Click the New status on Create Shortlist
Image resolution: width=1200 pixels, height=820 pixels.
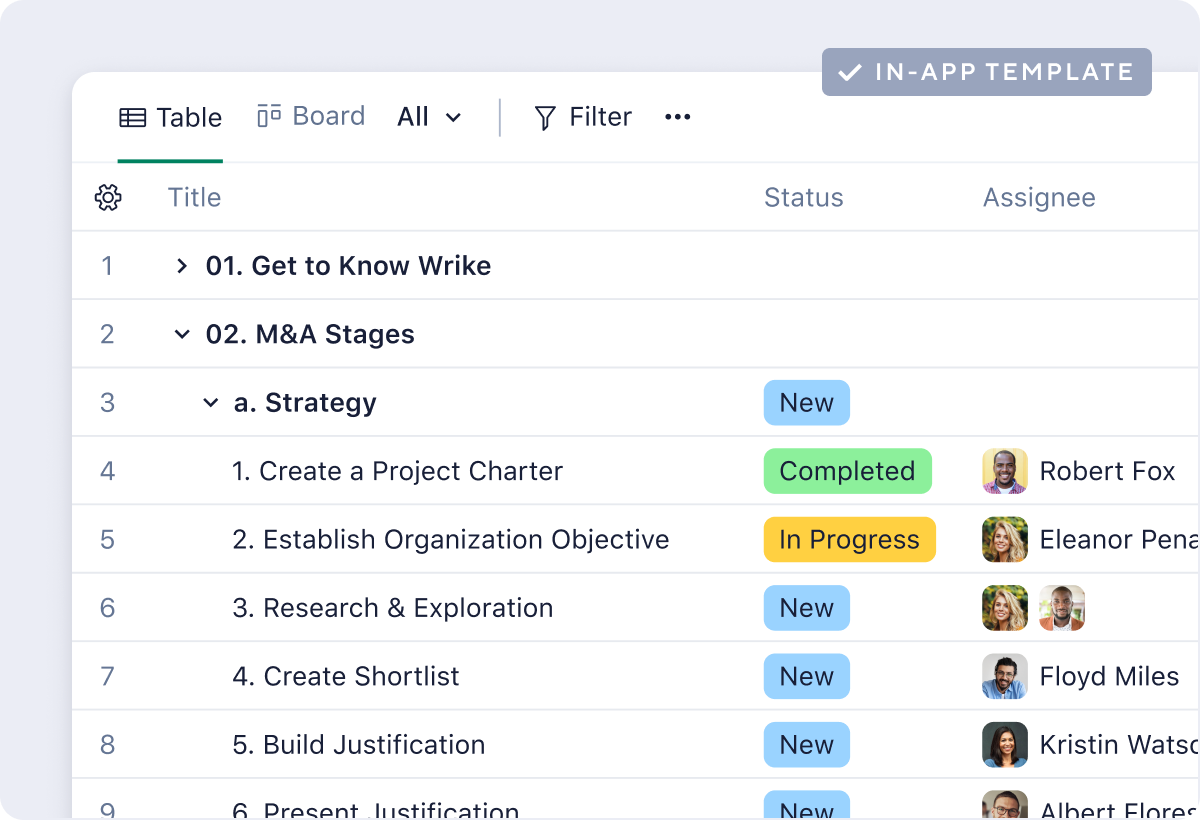(x=807, y=677)
